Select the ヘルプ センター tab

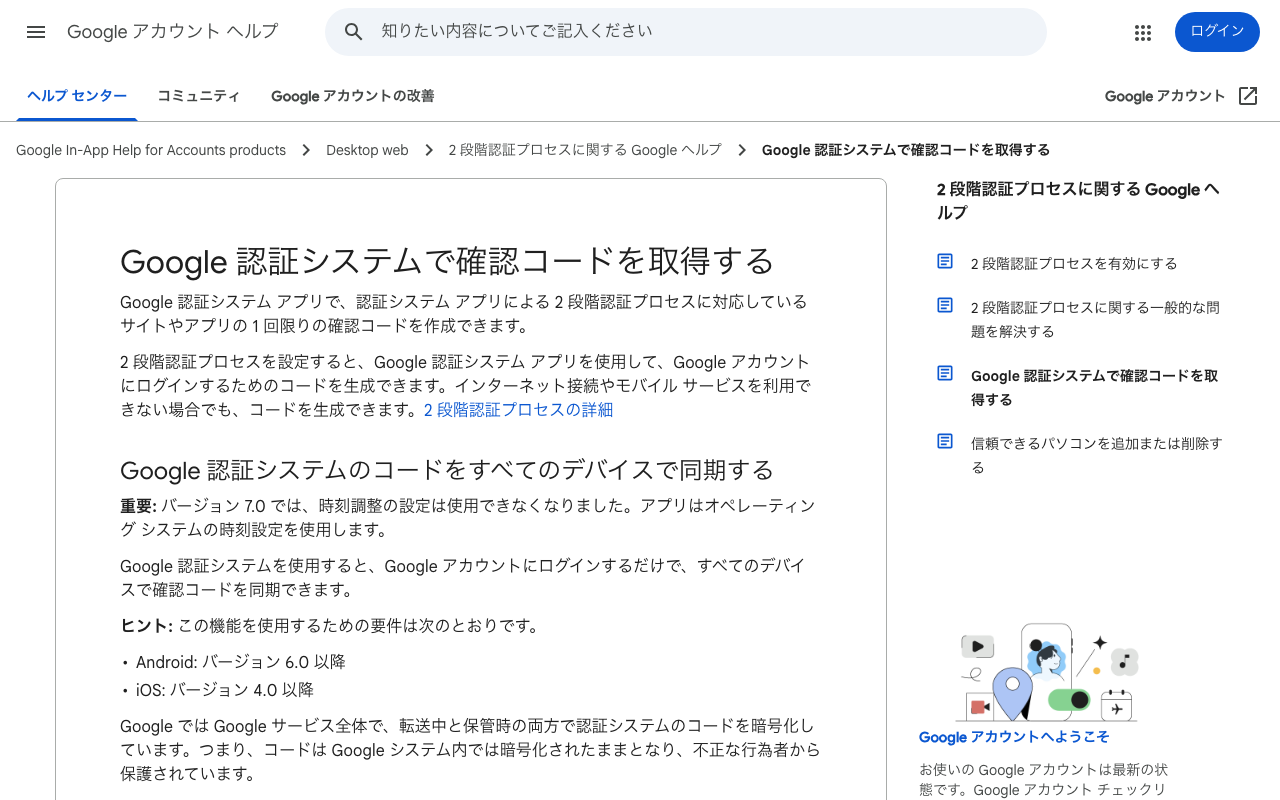point(77,96)
